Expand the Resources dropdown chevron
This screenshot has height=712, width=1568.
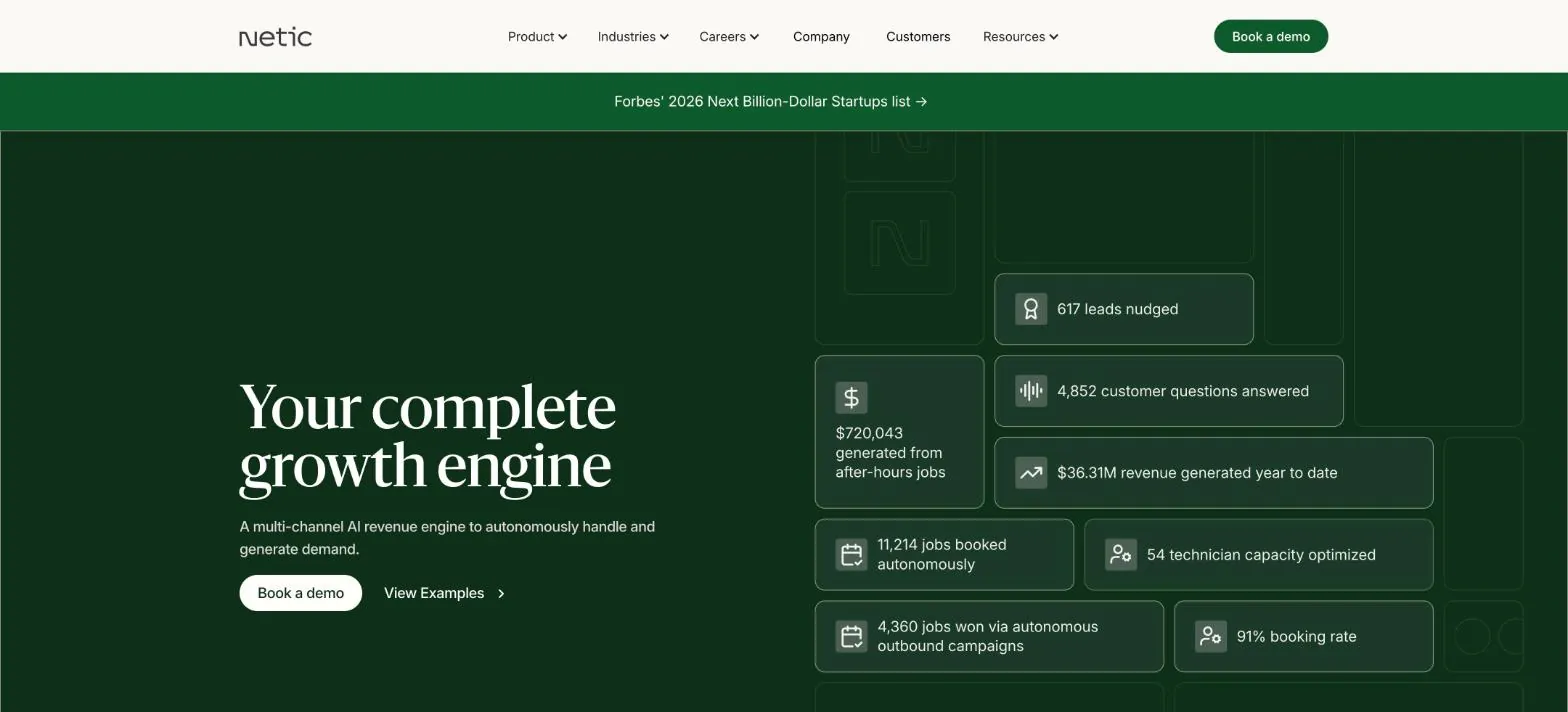coord(1053,37)
